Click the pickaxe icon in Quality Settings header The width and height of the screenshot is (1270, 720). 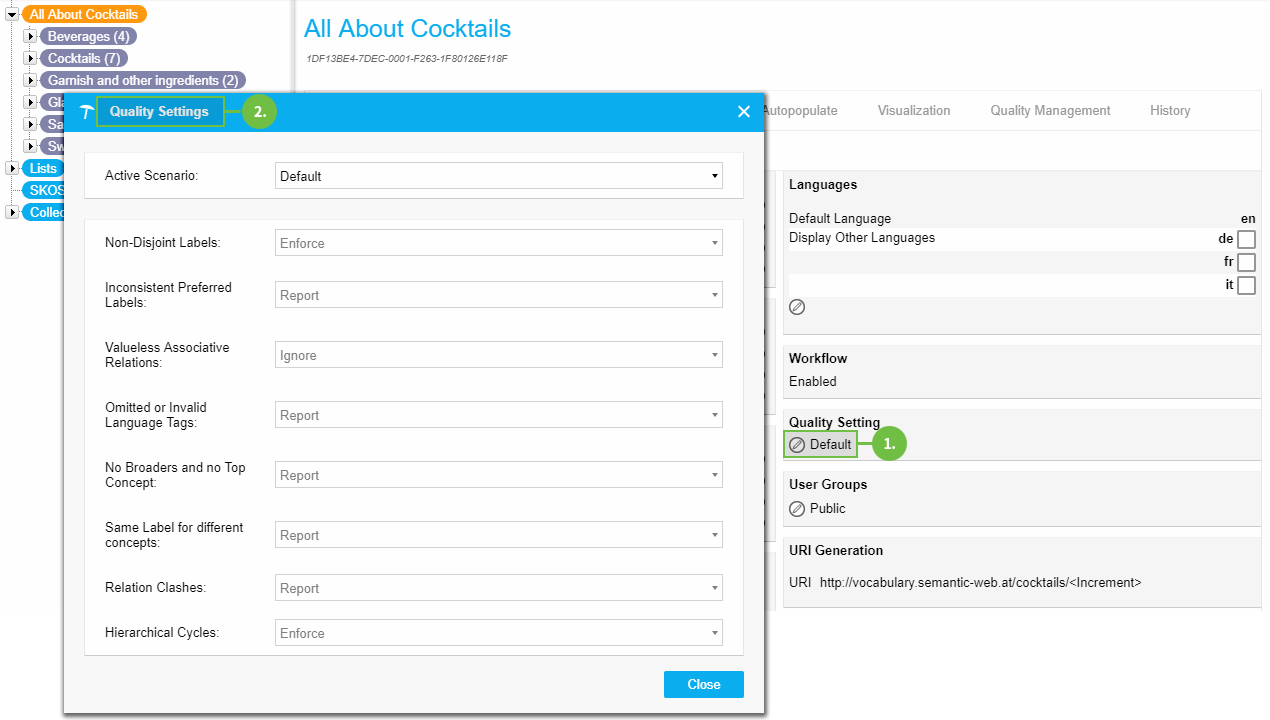pyautogui.click(x=86, y=112)
